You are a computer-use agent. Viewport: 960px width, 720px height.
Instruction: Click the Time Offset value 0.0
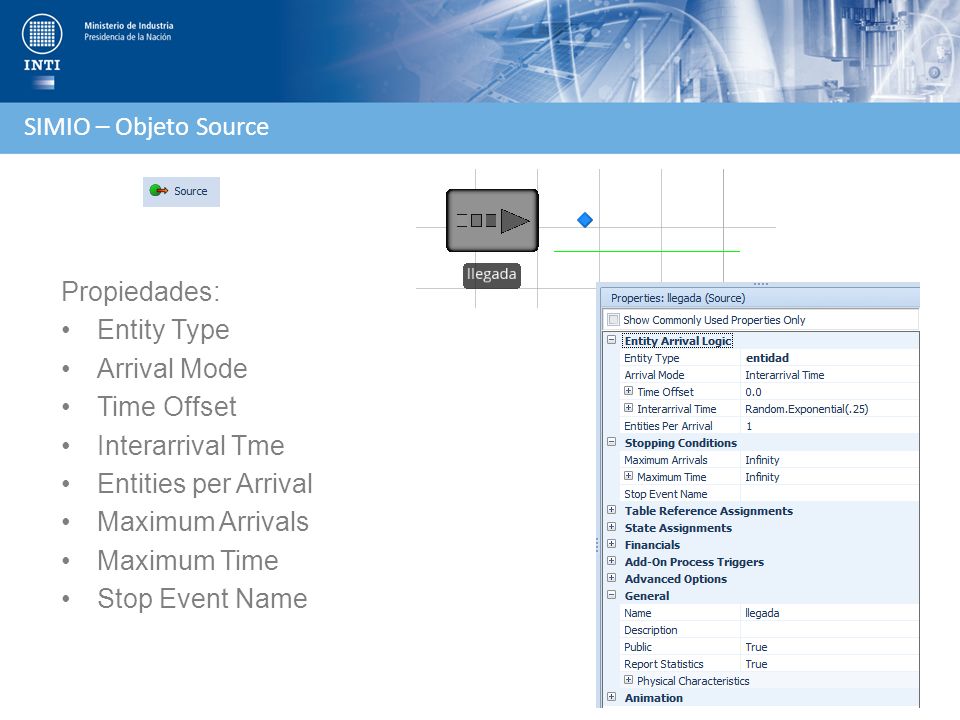pos(830,392)
